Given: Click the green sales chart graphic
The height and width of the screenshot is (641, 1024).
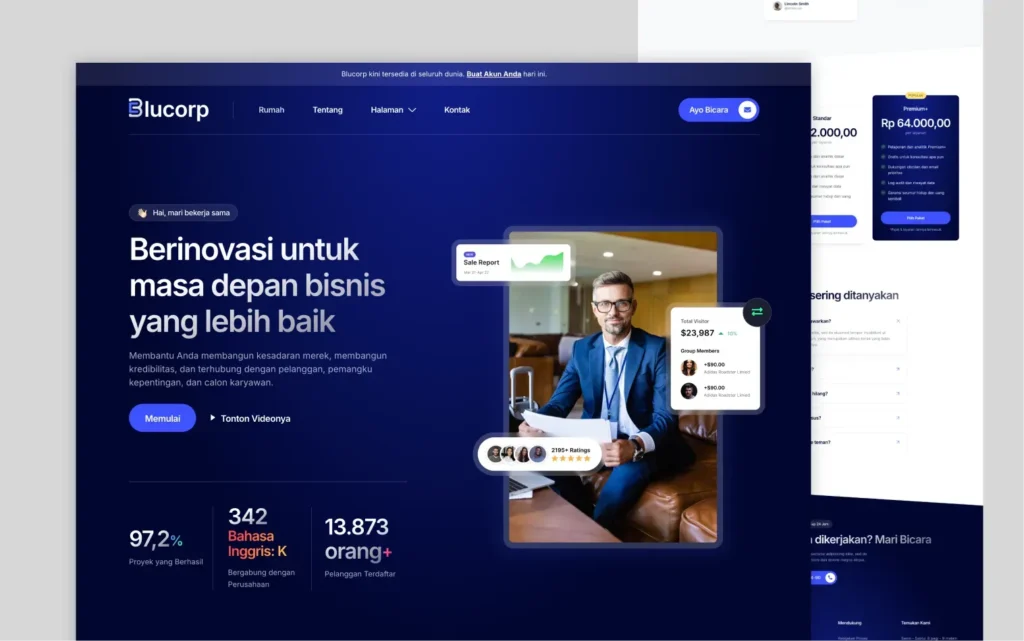Looking at the screenshot, I should coord(537,262).
